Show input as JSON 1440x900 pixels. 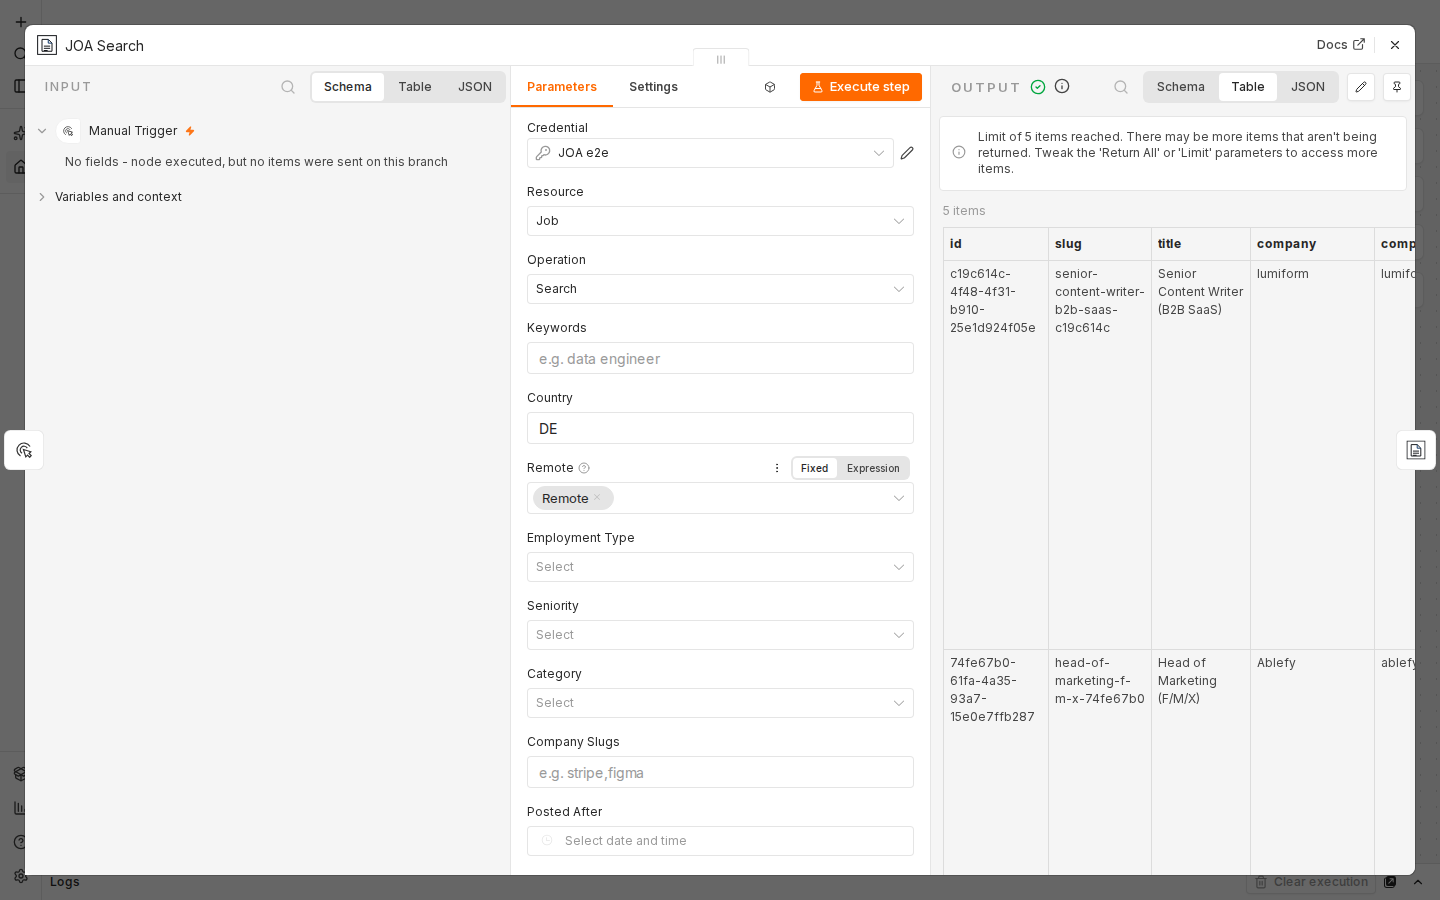click(x=475, y=87)
